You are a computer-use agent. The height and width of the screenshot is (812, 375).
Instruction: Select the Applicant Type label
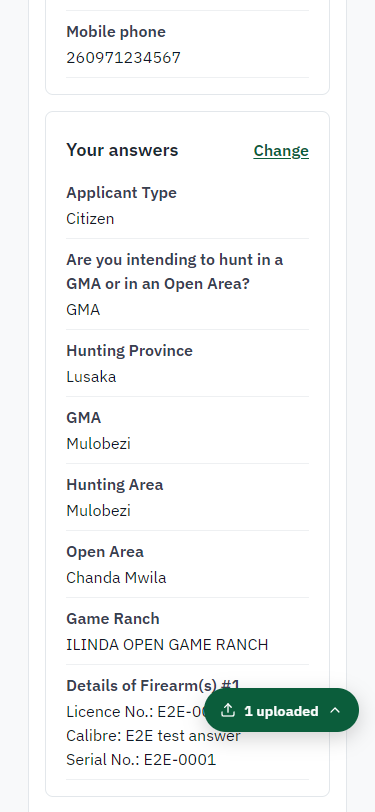(x=121, y=193)
